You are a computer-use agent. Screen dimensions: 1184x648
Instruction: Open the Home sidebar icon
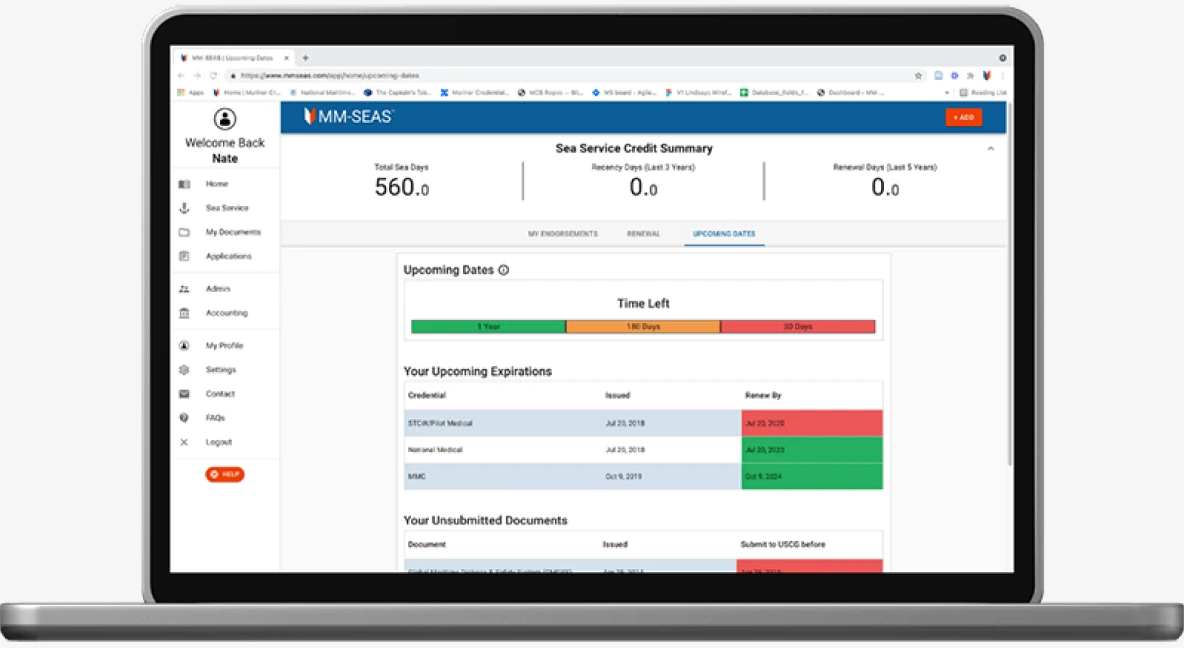tap(184, 184)
